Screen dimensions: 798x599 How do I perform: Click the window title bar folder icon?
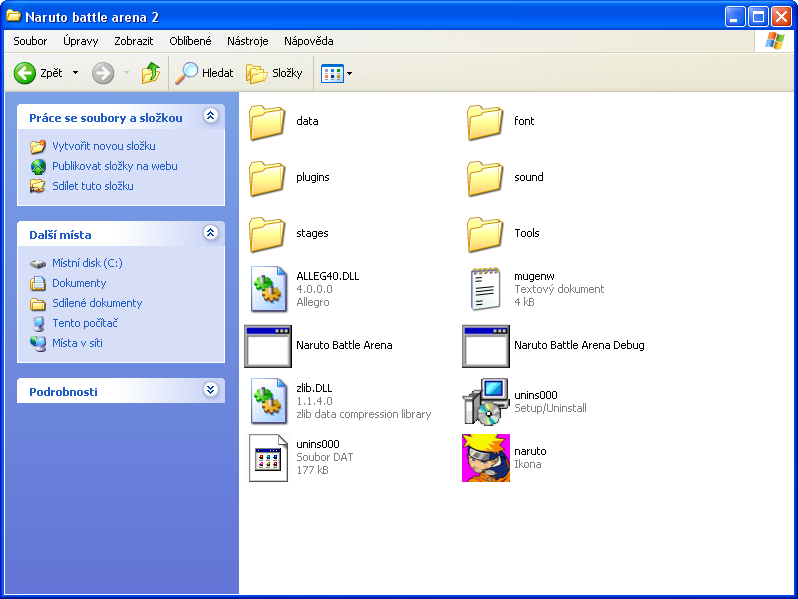tap(13, 16)
